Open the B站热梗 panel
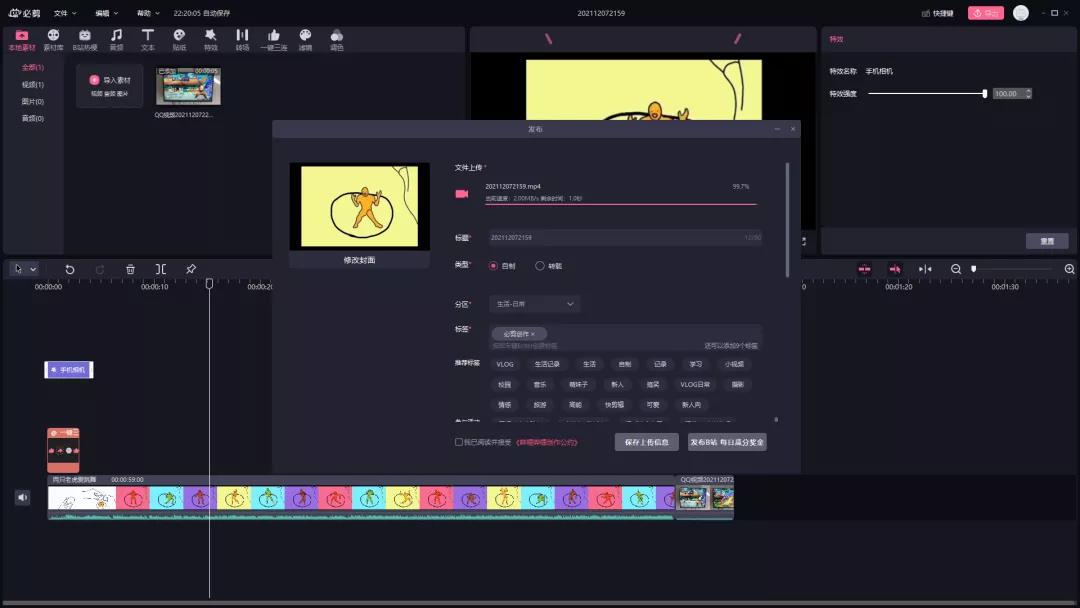The image size is (1080, 608). tap(85, 37)
